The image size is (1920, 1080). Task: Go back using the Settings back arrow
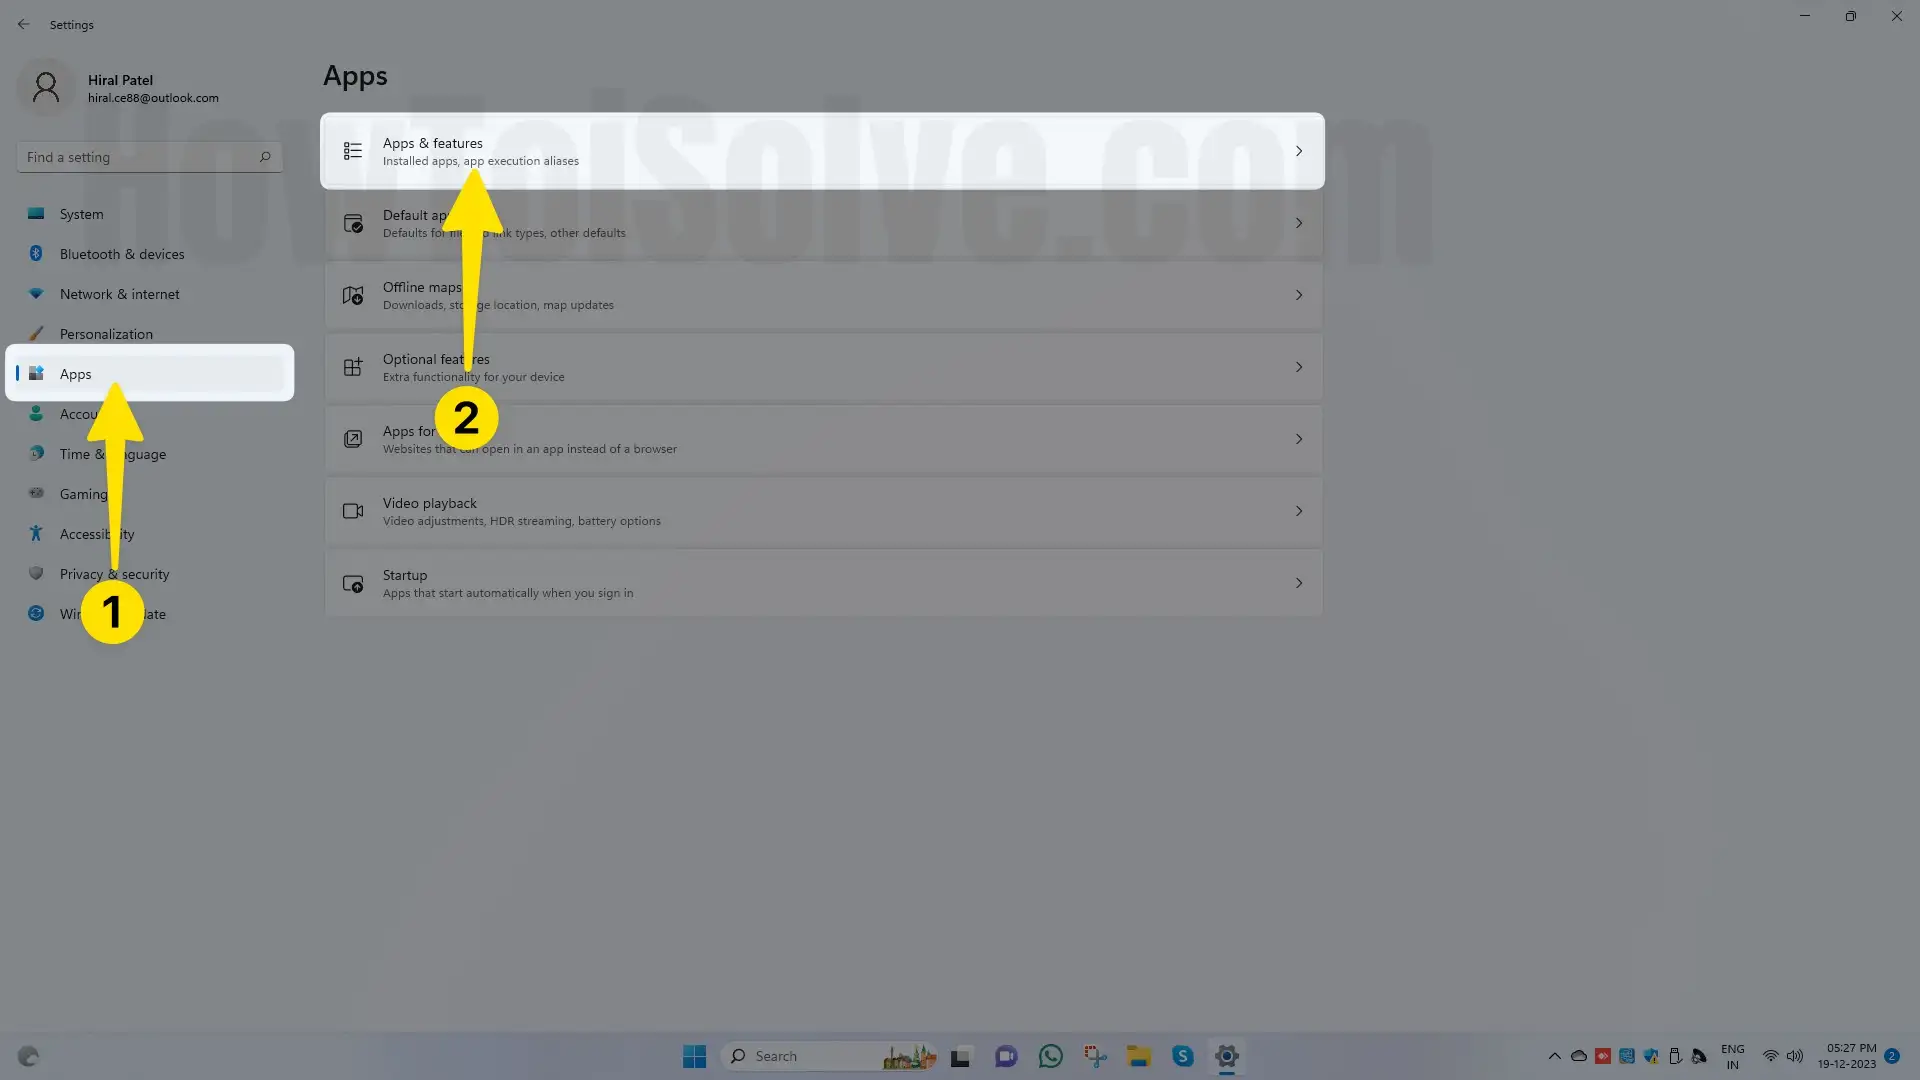click(x=23, y=24)
